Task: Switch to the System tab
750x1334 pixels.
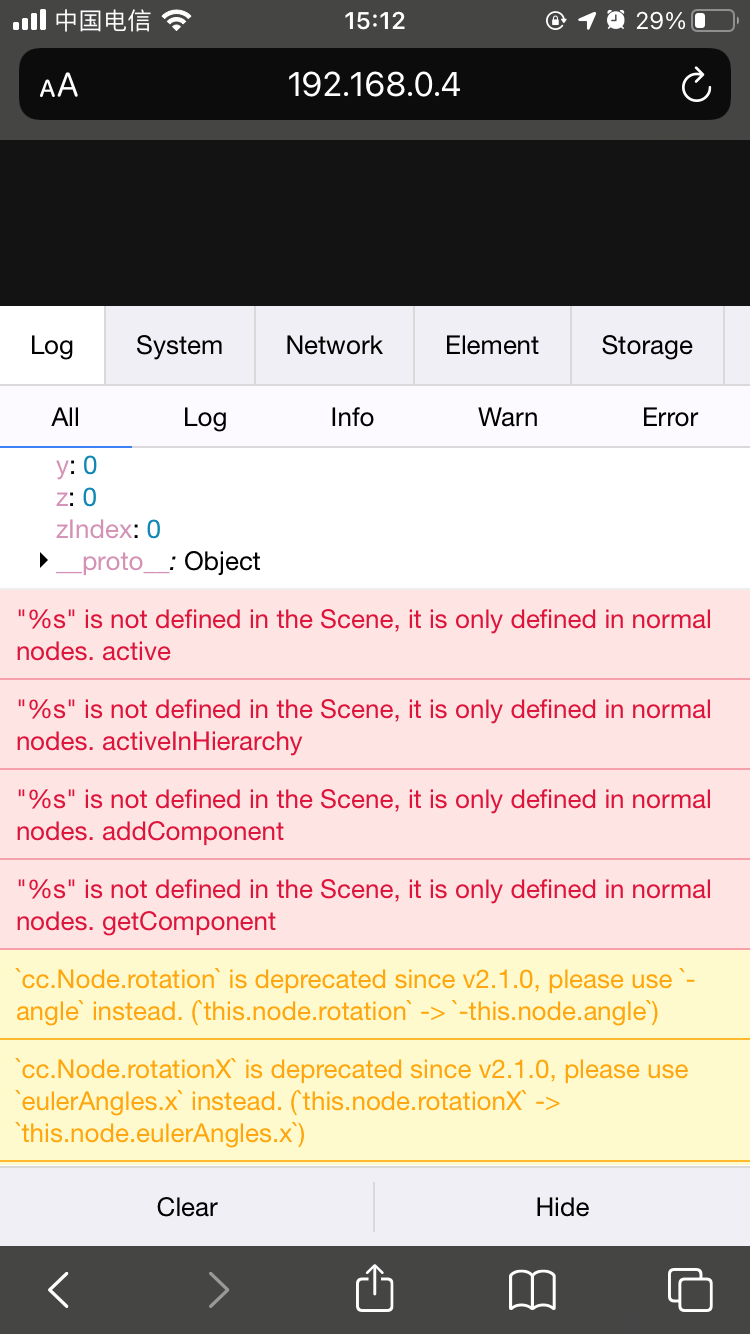Action: pos(179,346)
